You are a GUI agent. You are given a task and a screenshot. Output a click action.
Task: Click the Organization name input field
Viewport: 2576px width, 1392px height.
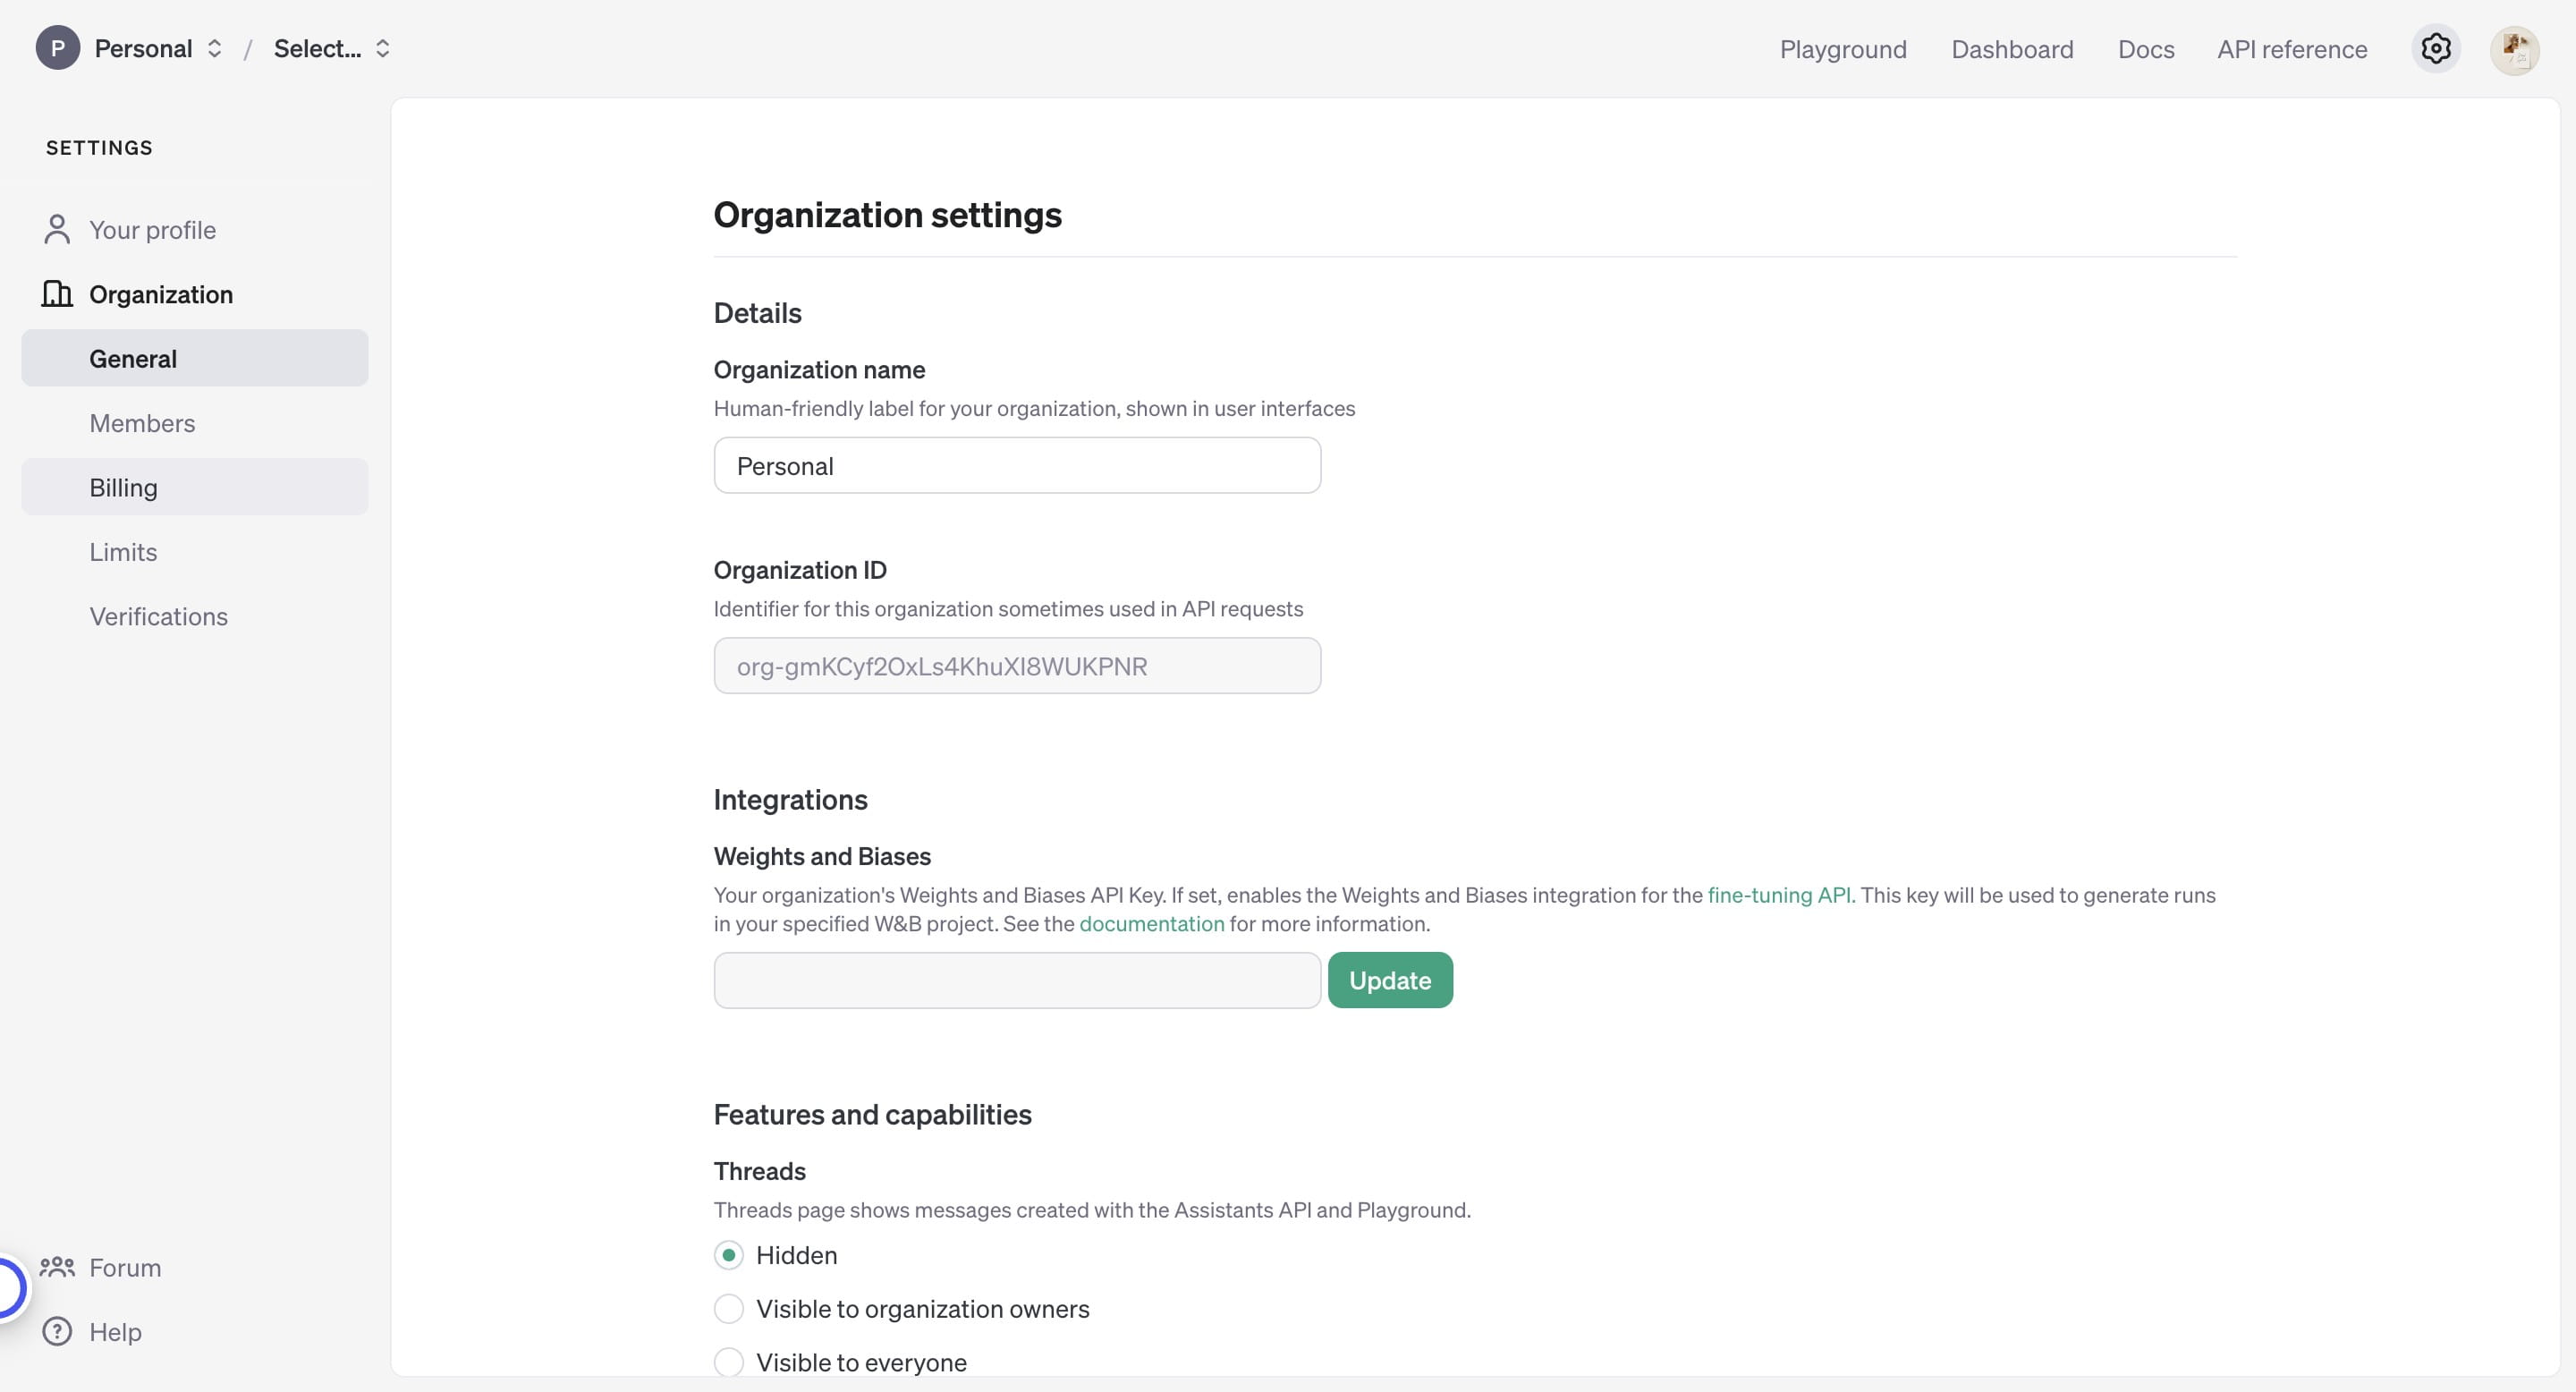(1016, 465)
